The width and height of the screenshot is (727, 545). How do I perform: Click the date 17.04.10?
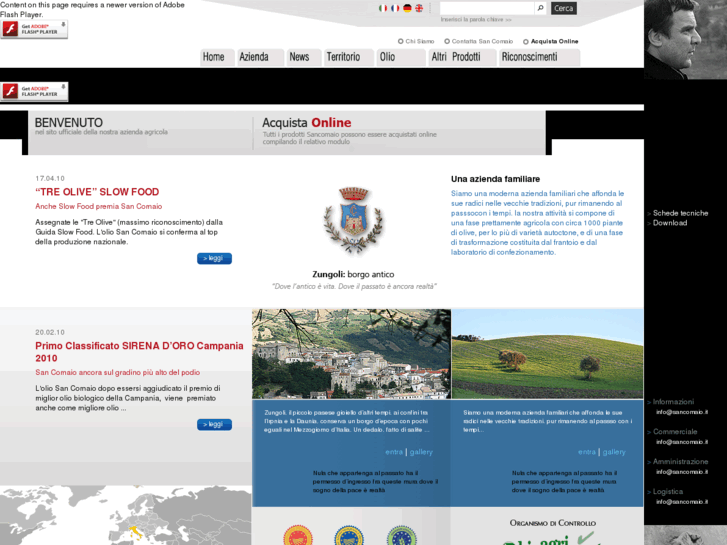click(50, 179)
